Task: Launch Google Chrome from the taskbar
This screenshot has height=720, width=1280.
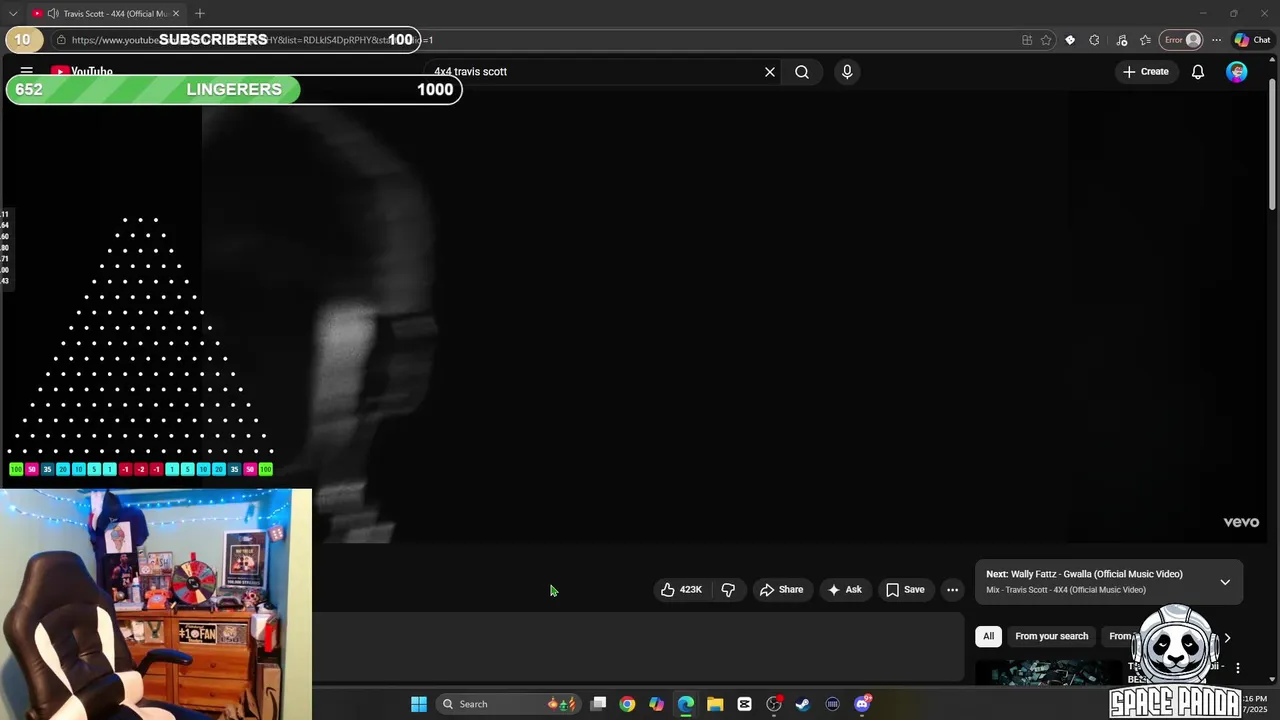Action: [627, 704]
